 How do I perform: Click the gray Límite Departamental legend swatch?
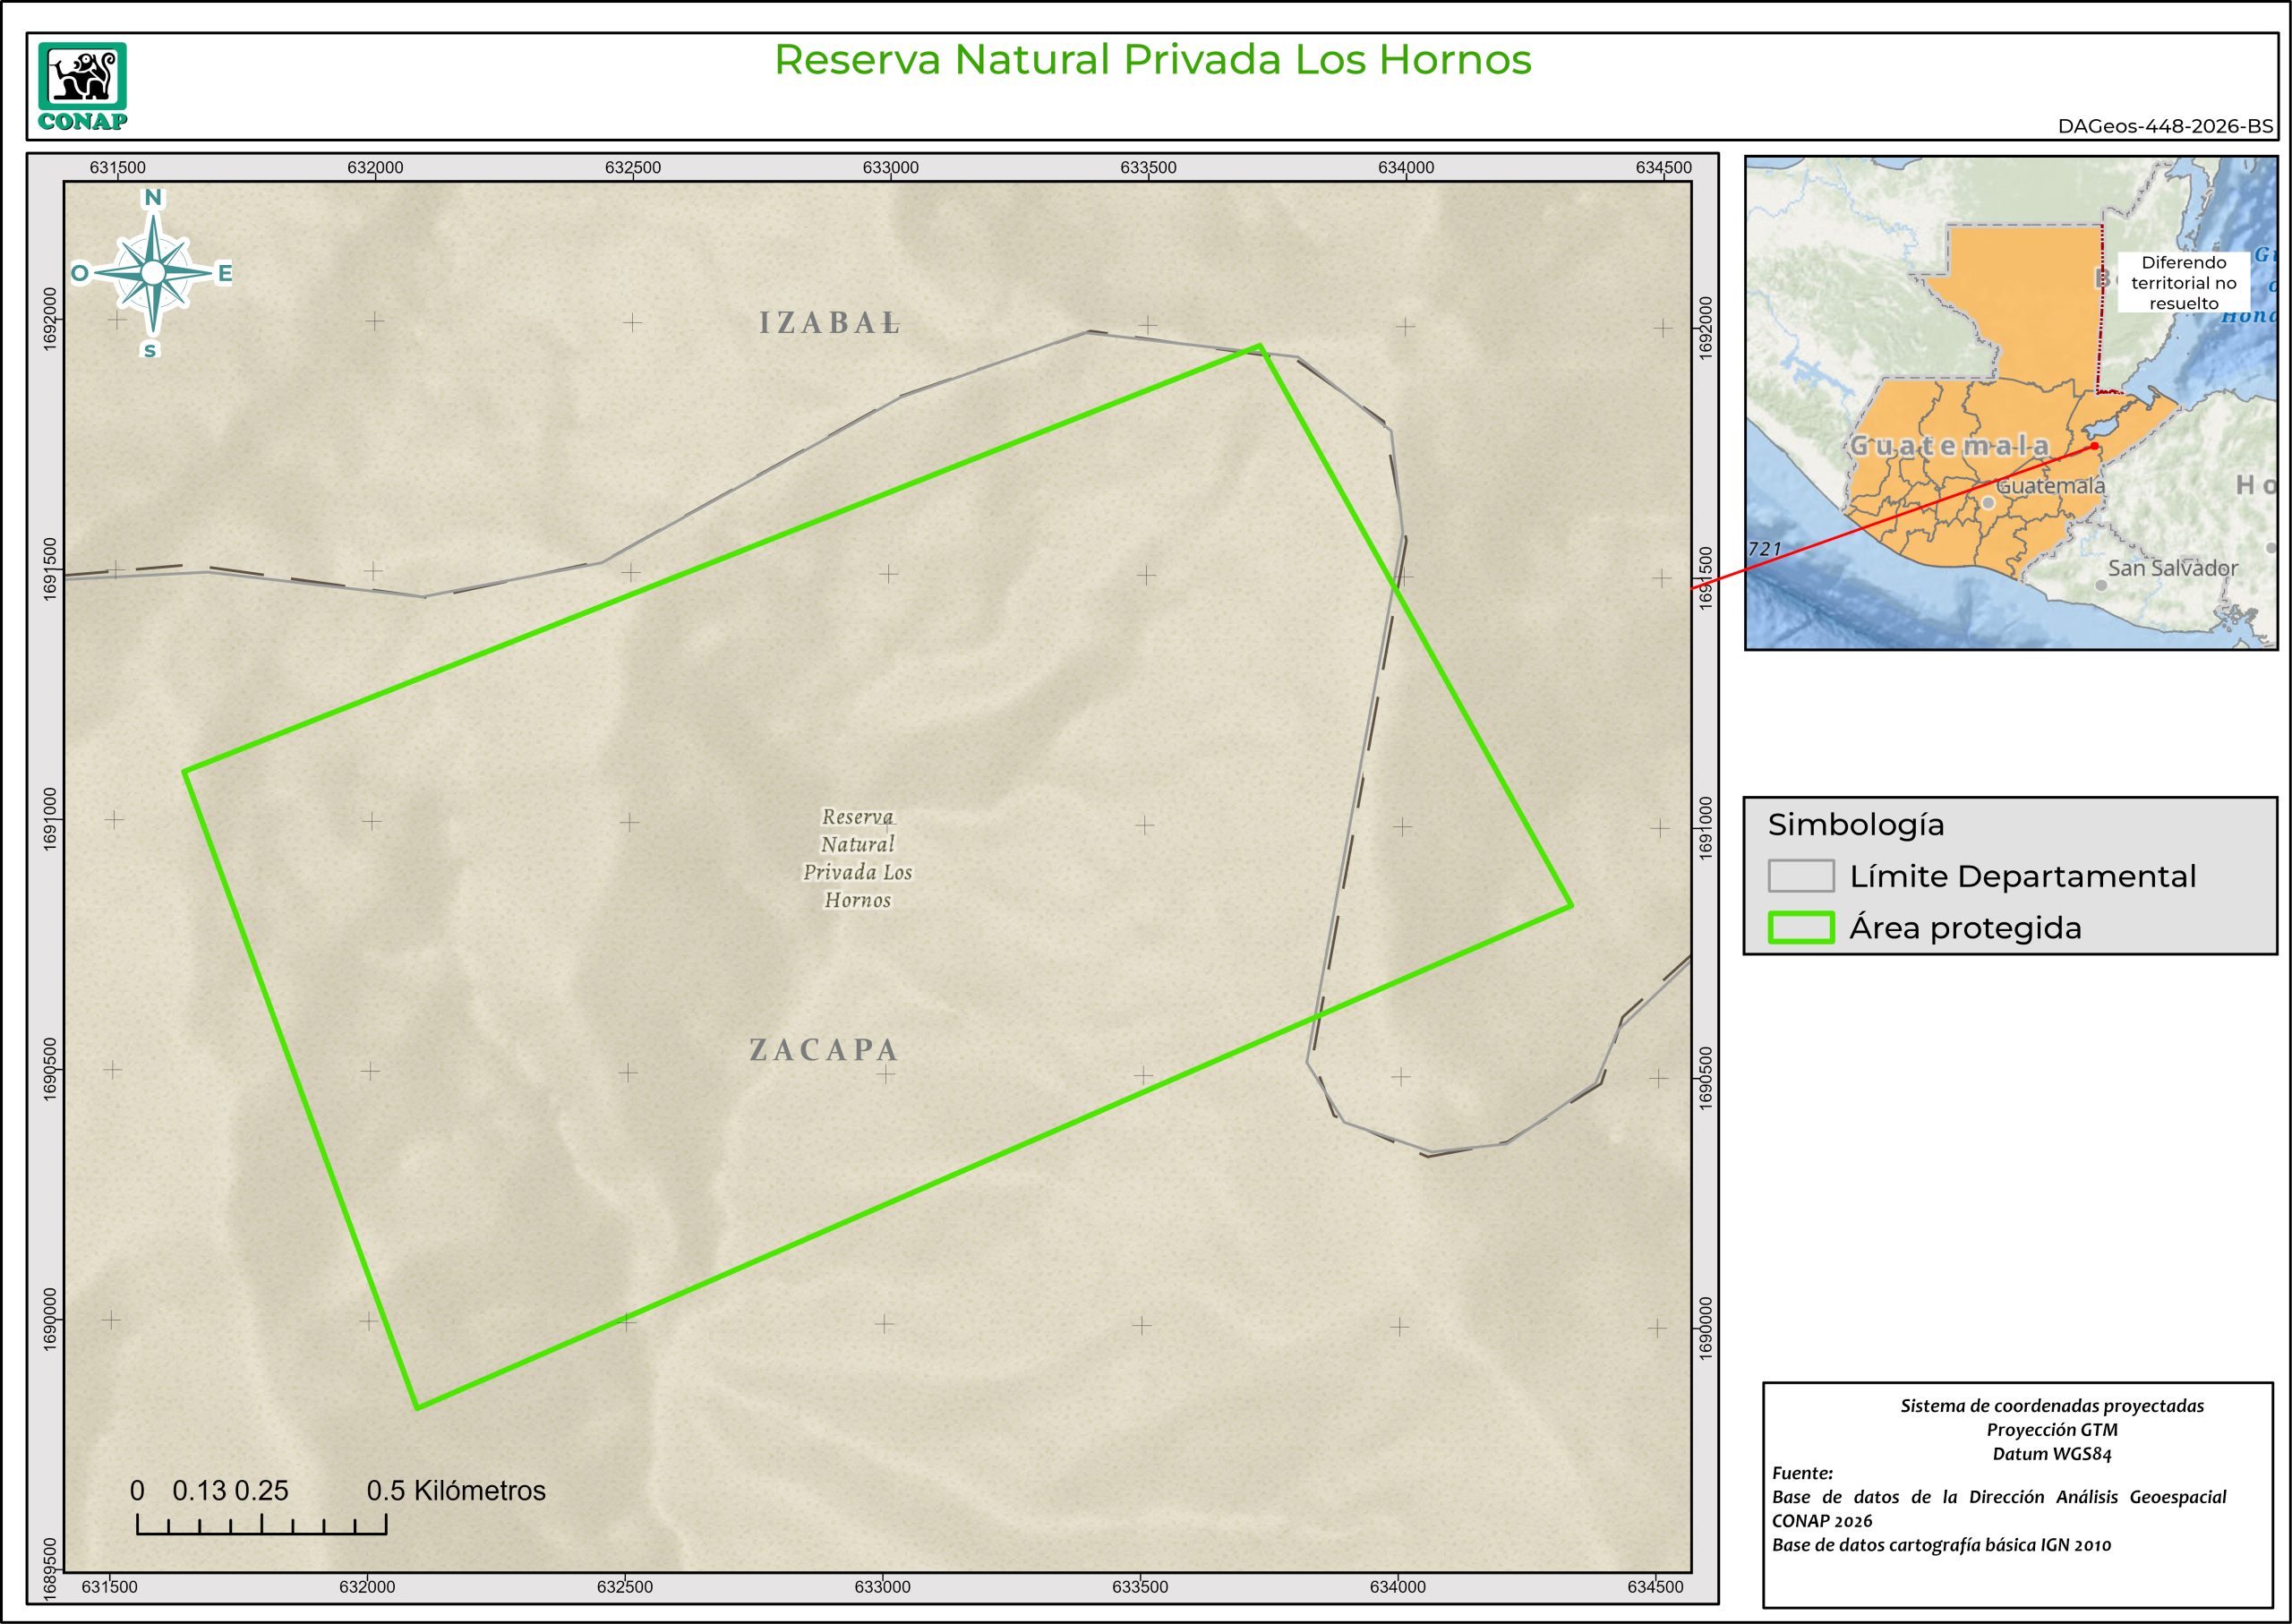click(x=1800, y=876)
